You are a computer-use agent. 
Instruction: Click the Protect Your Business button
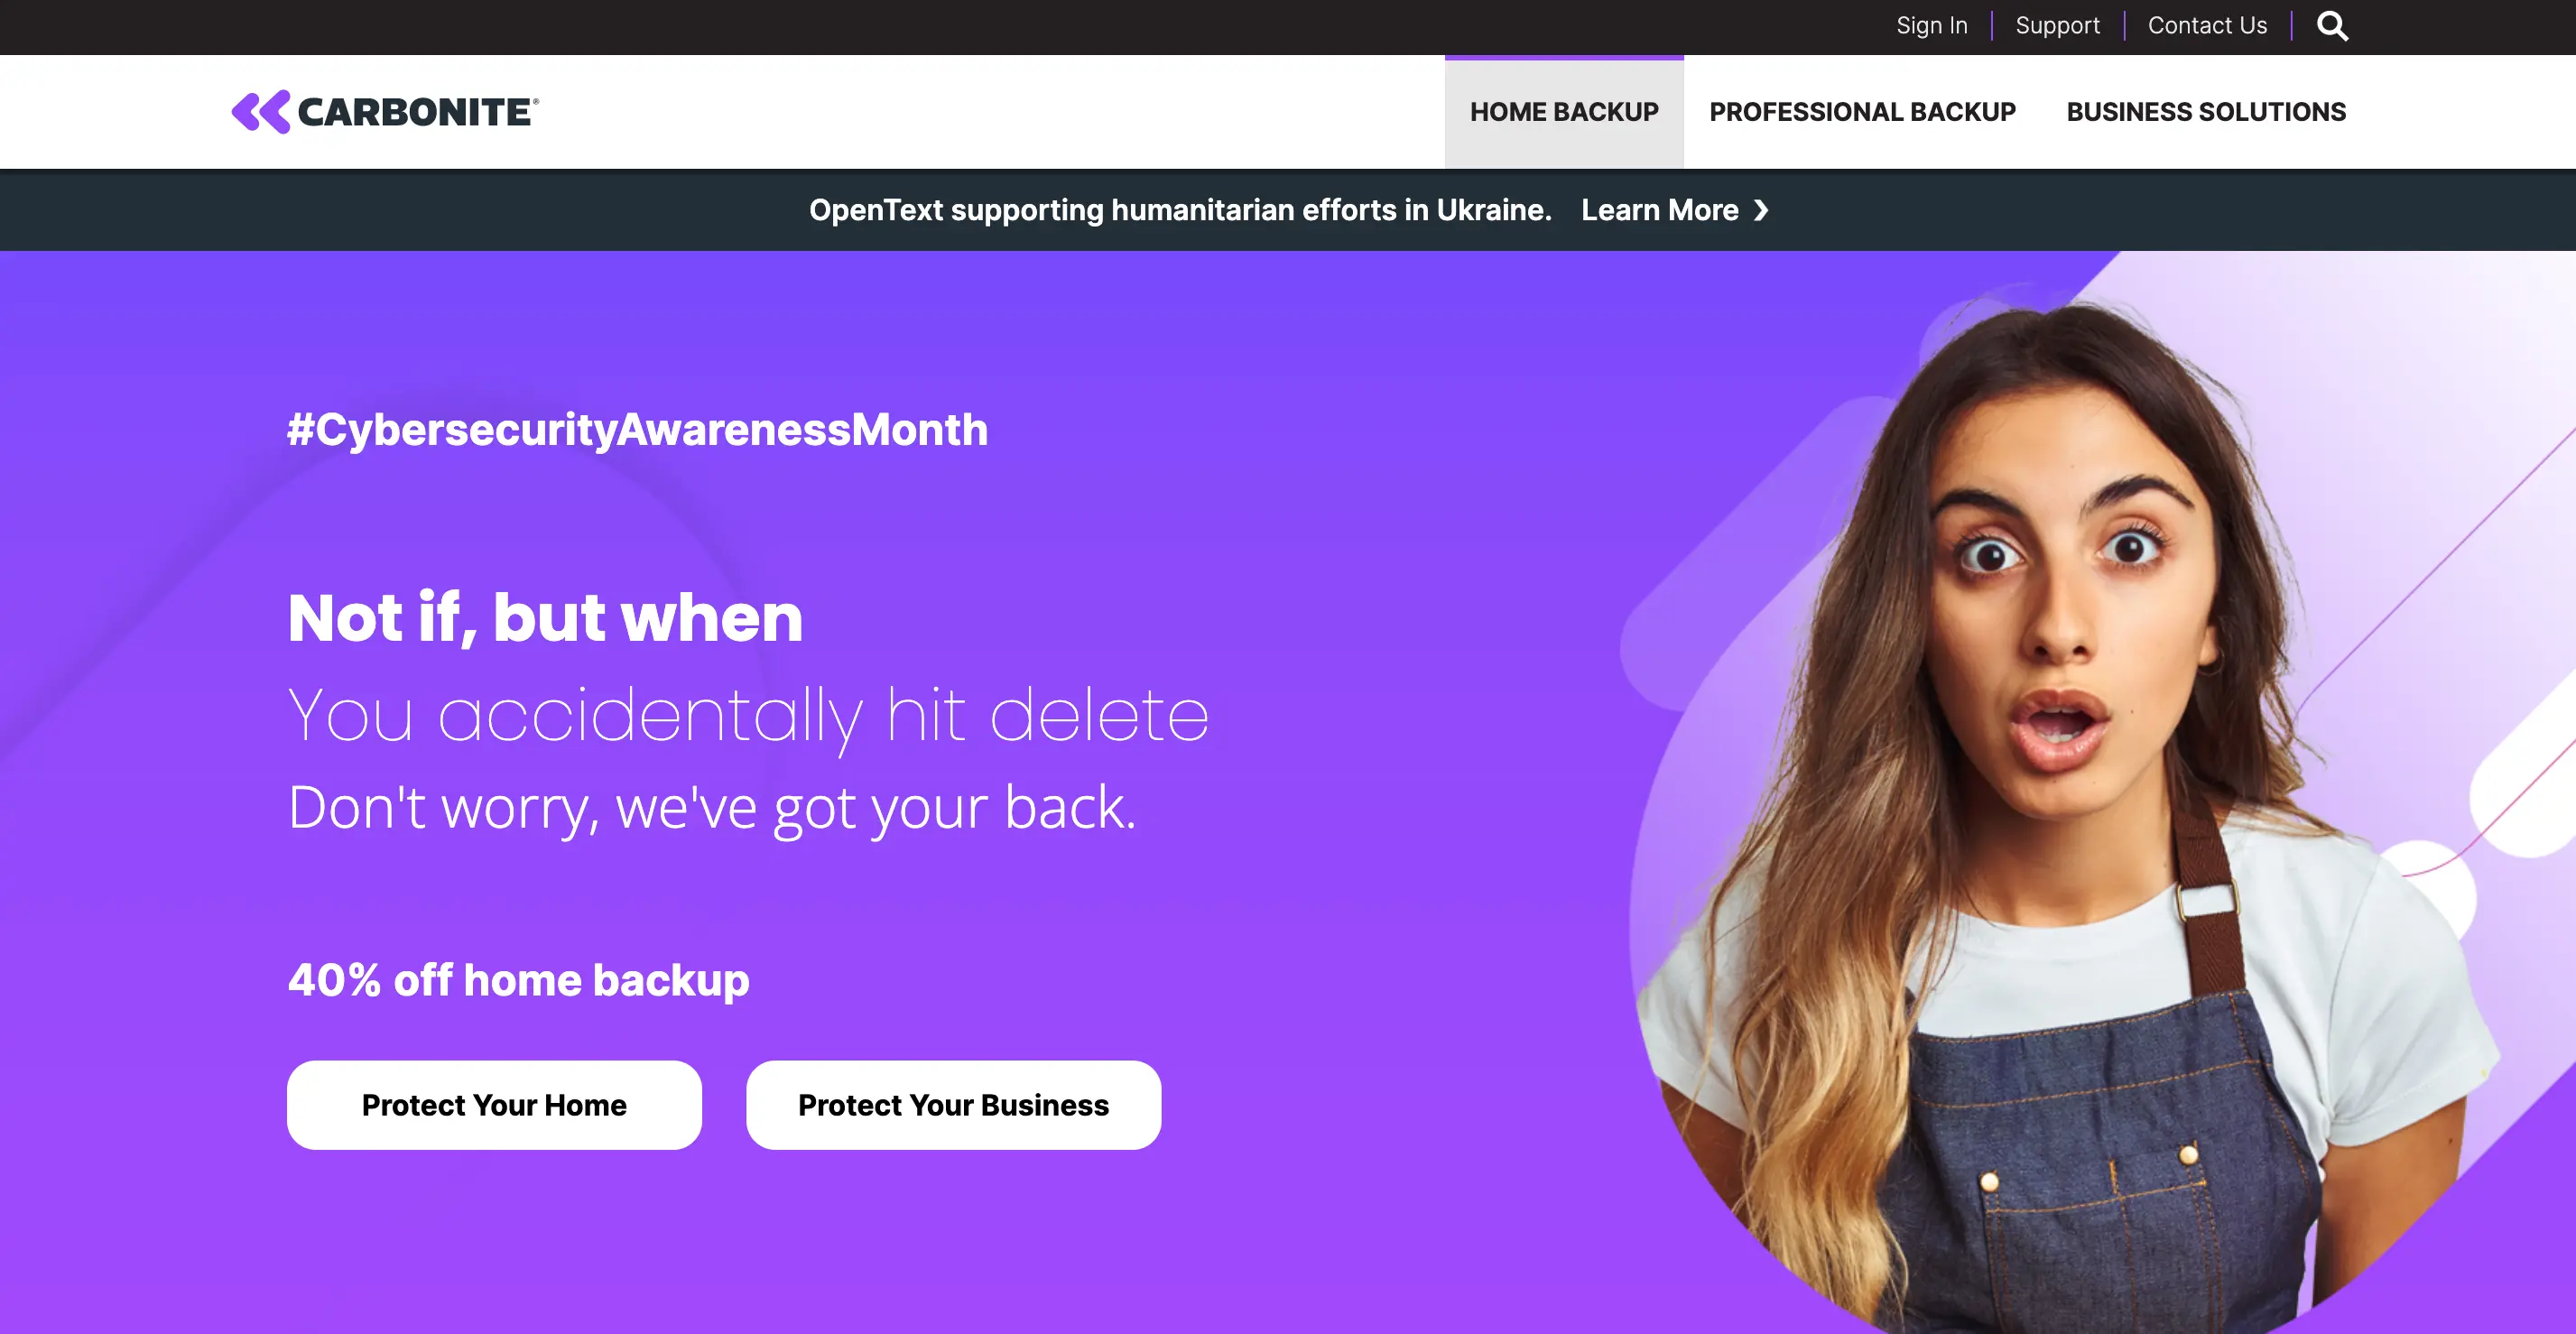tap(953, 1105)
